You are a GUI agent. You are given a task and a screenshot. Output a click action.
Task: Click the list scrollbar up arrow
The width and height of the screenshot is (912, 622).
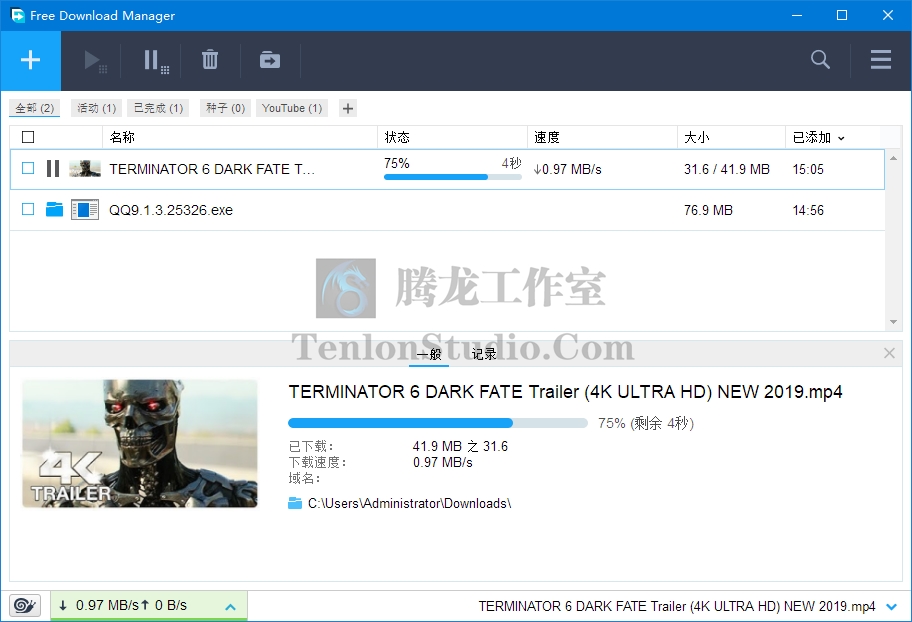[893, 158]
